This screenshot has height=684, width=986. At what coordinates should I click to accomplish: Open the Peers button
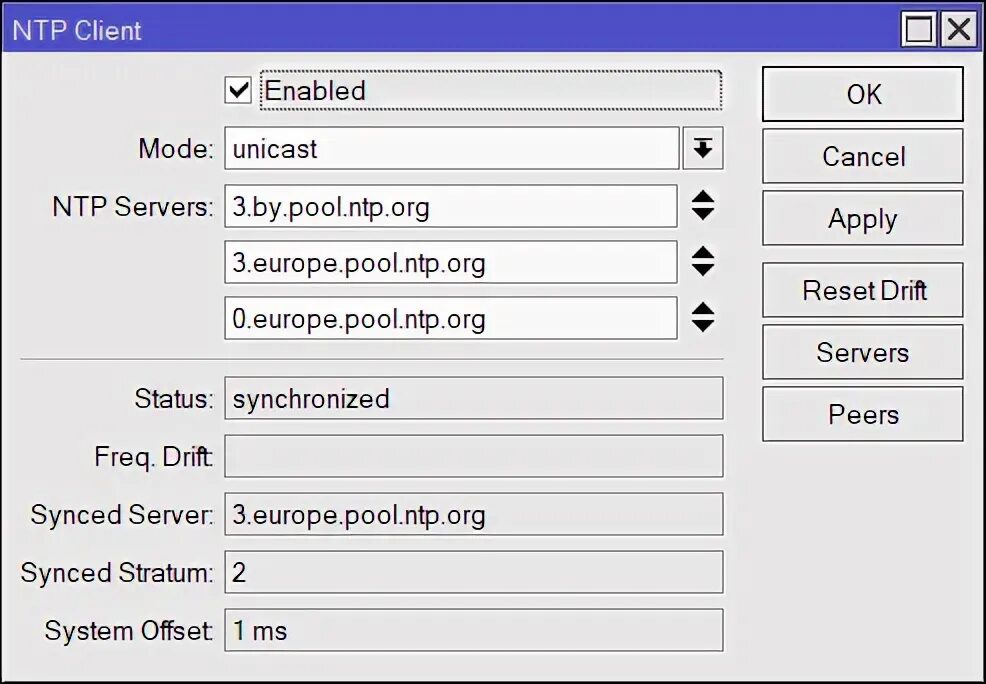pos(863,414)
